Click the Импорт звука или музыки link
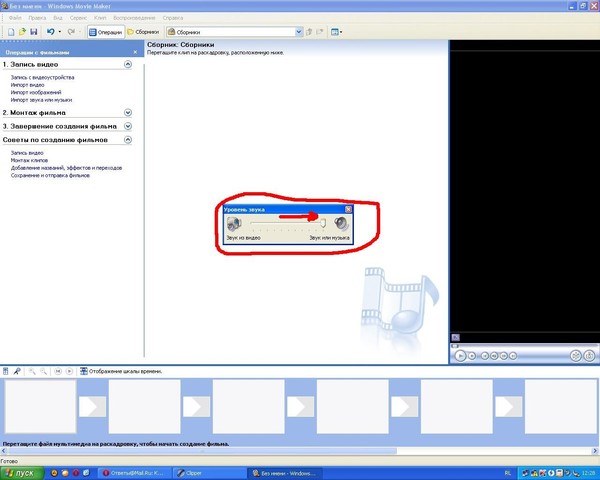This screenshot has width=600, height=480. pyautogui.click(x=41, y=100)
